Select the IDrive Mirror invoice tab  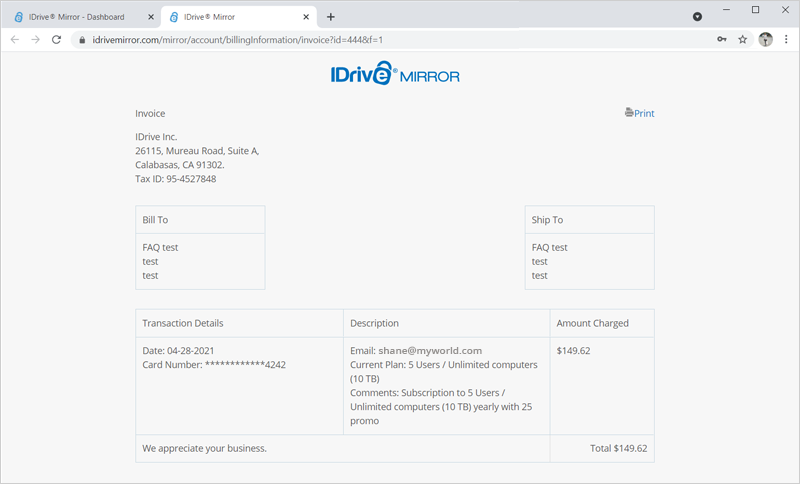click(239, 17)
